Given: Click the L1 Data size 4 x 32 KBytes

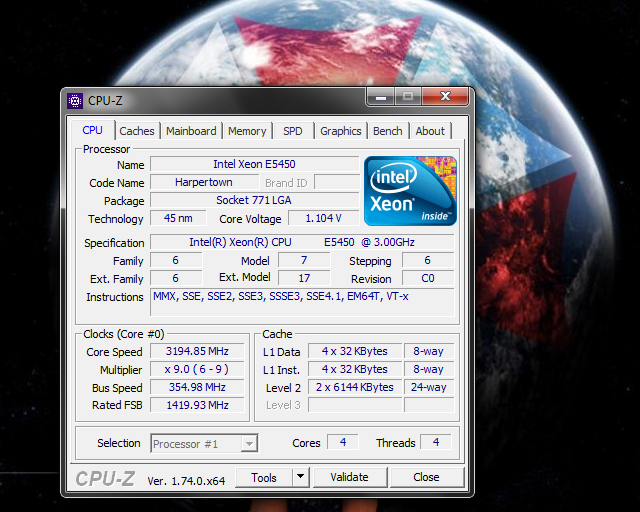Looking at the screenshot, I should 355,351.
